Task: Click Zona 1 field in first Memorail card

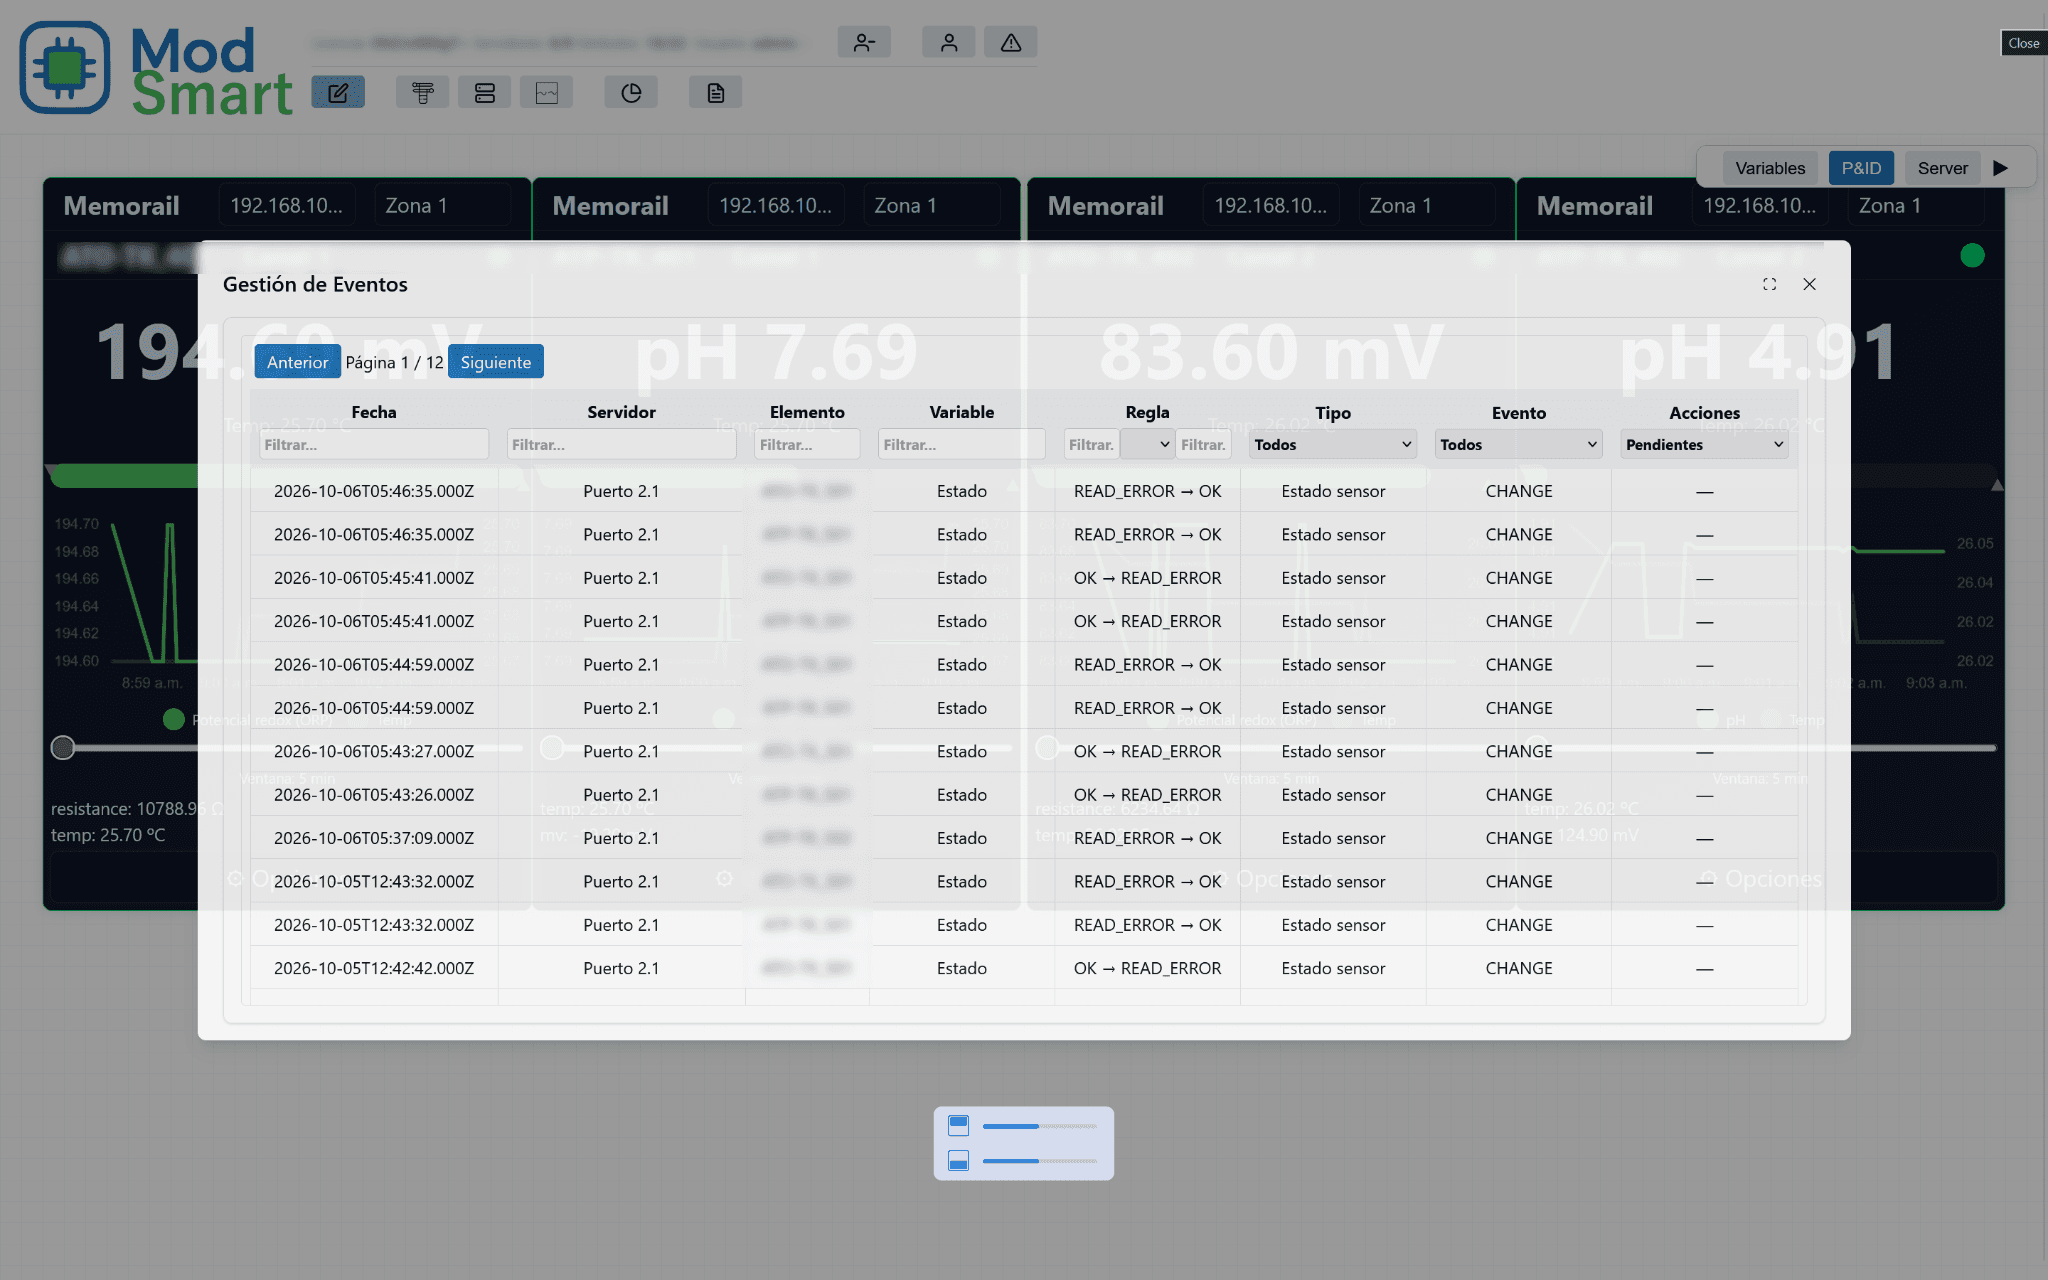Action: pyautogui.click(x=442, y=205)
